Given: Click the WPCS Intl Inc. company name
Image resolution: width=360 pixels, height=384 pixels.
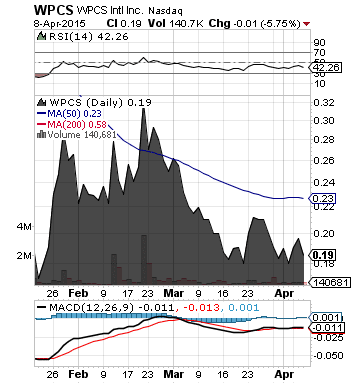Looking at the screenshot, I should pos(110,10).
